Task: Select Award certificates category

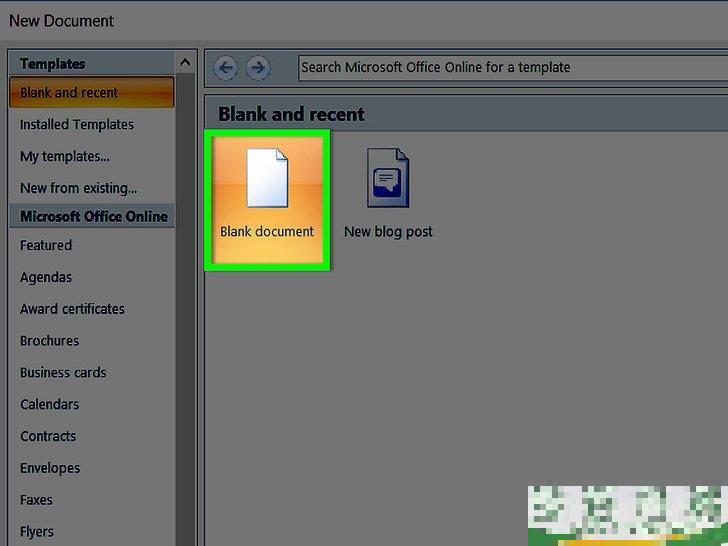Action: point(72,309)
